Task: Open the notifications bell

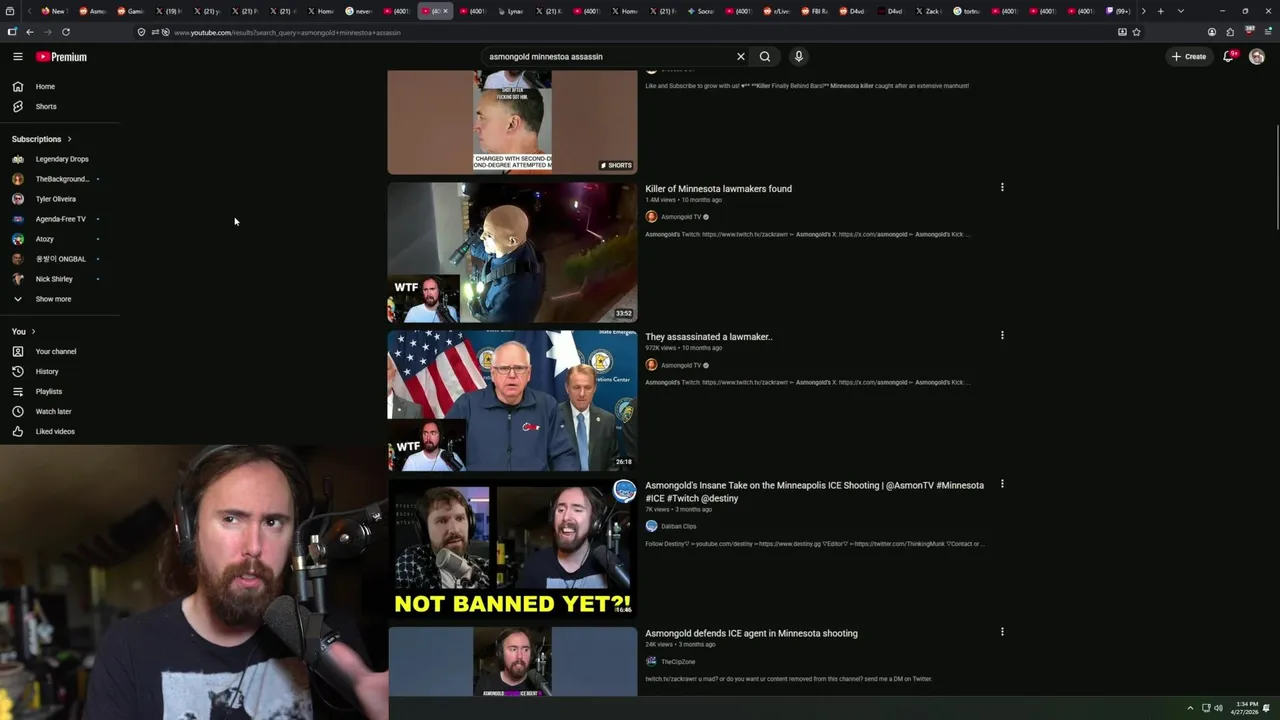Action: [1229, 57]
